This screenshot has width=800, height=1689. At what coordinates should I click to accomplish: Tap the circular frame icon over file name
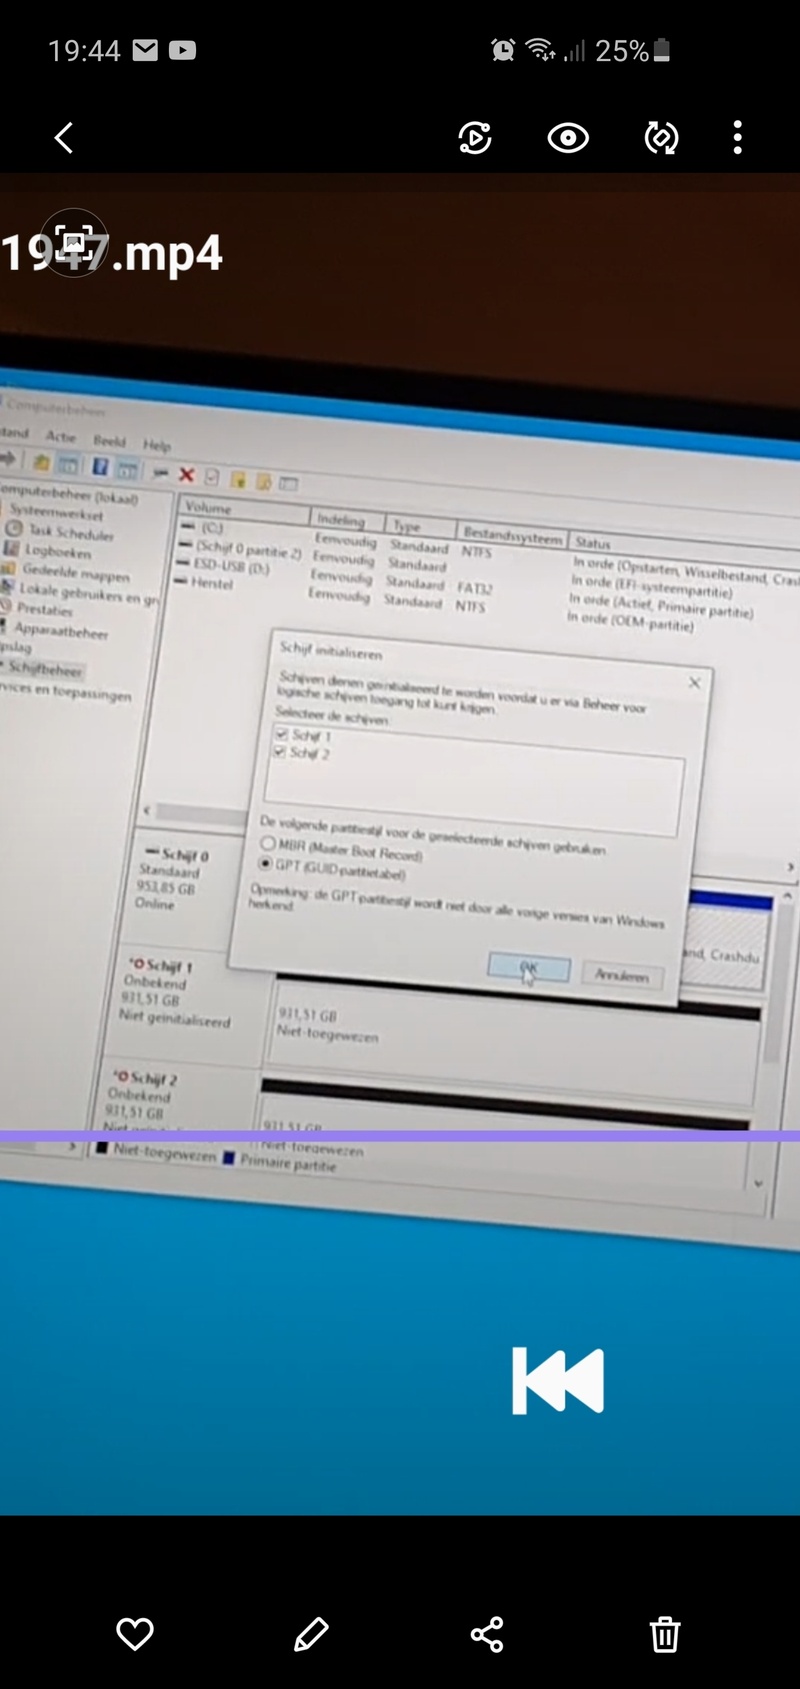(x=74, y=243)
